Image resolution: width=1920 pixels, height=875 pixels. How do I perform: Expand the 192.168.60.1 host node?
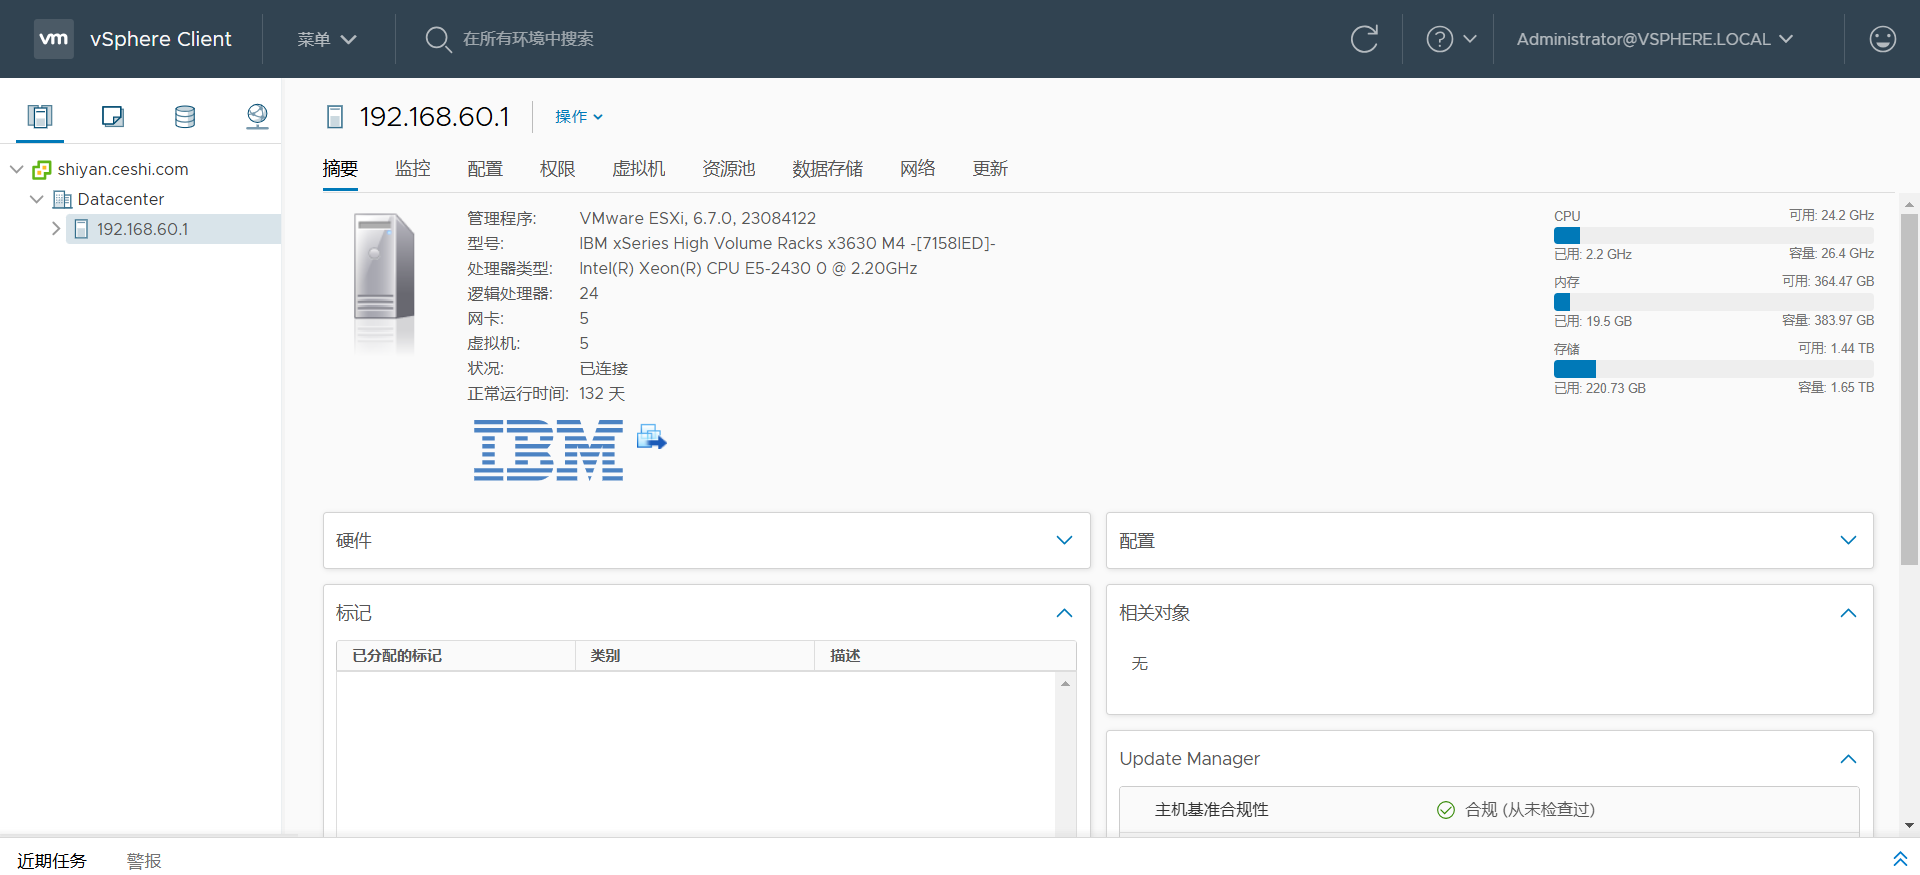pyautogui.click(x=56, y=229)
